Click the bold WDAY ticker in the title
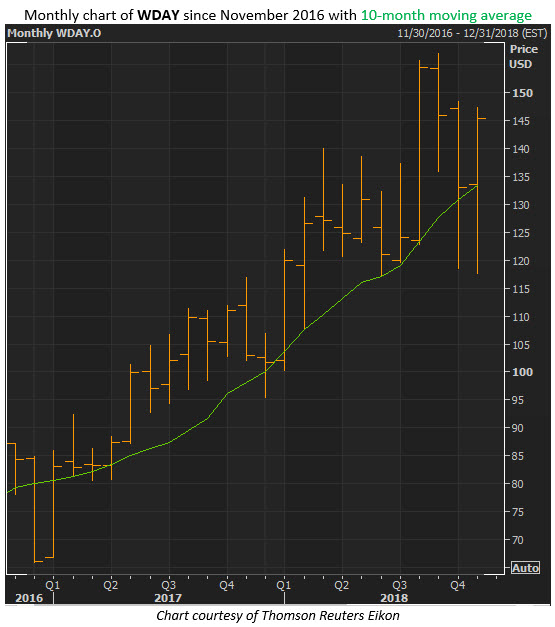 [158, 15]
